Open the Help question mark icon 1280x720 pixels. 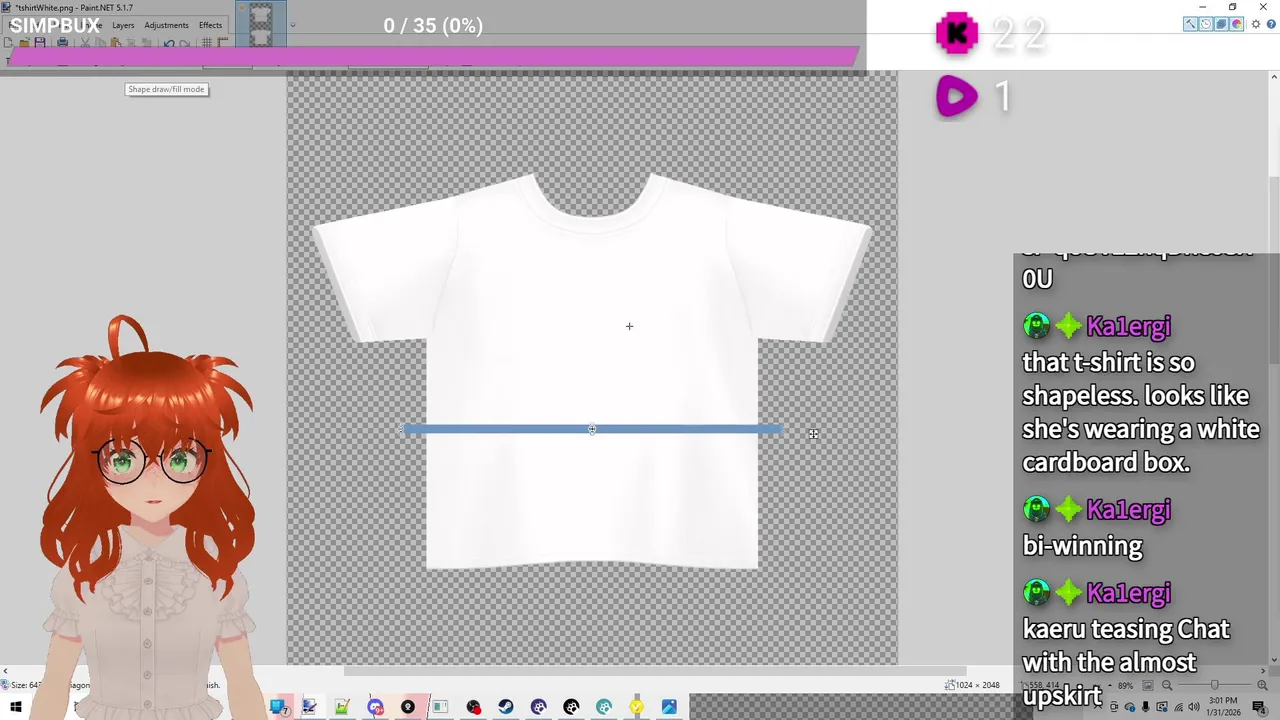(x=1271, y=24)
